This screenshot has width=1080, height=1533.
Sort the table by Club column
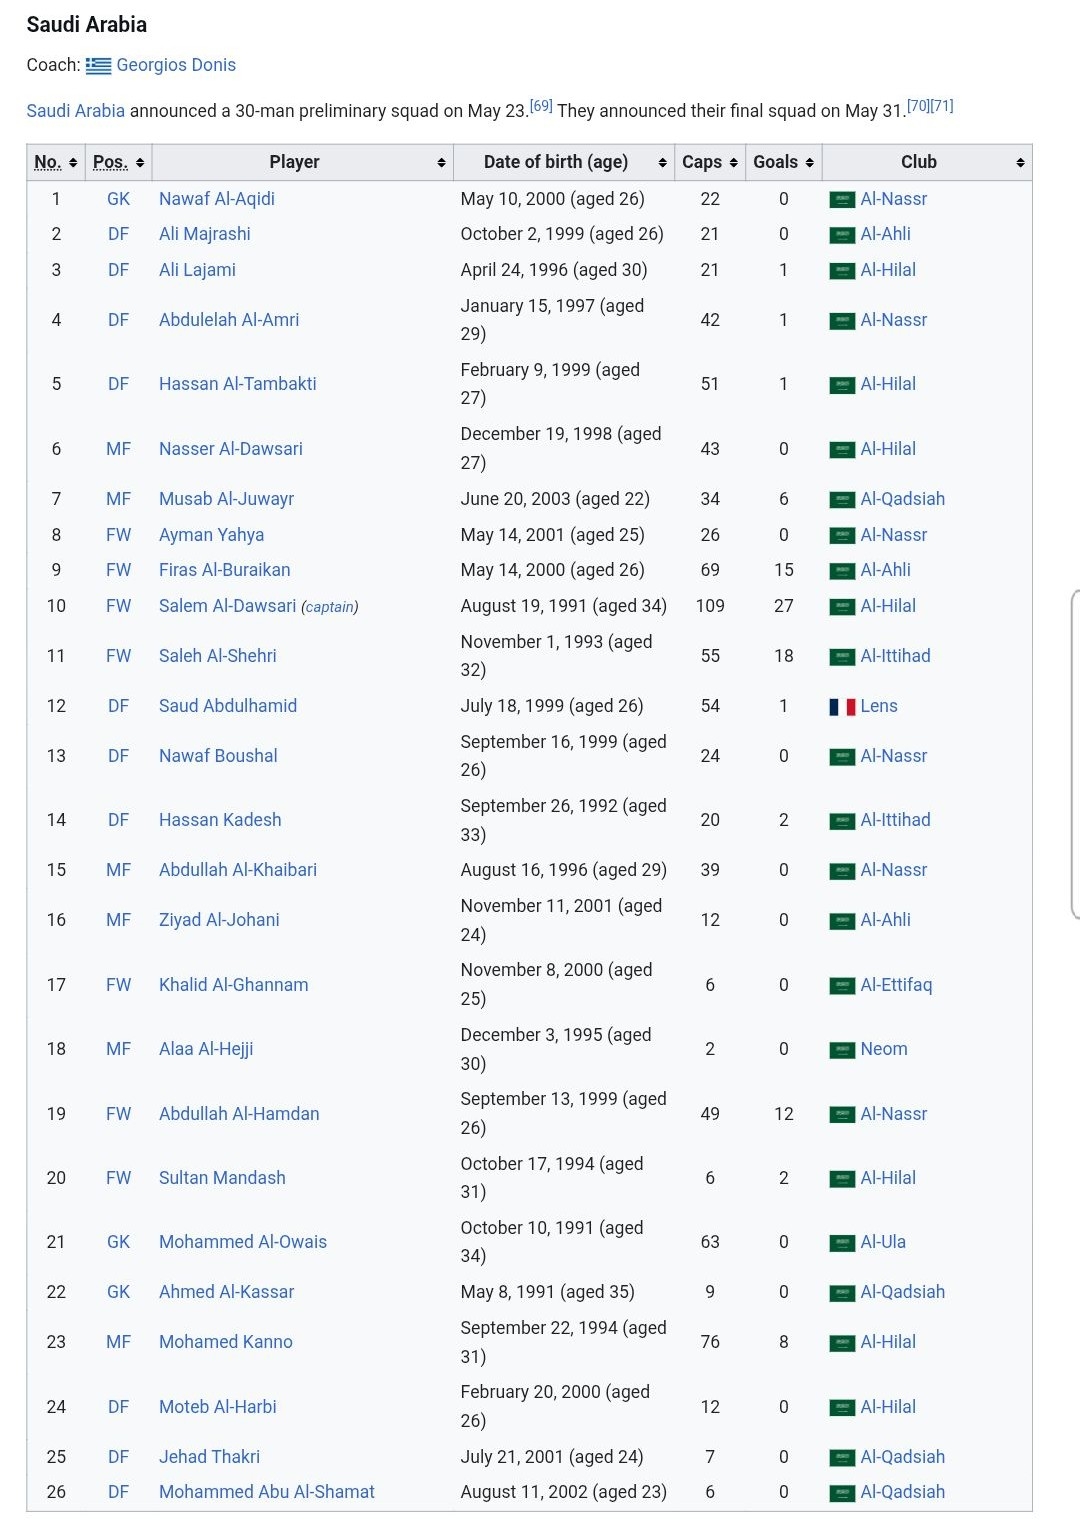[927, 162]
